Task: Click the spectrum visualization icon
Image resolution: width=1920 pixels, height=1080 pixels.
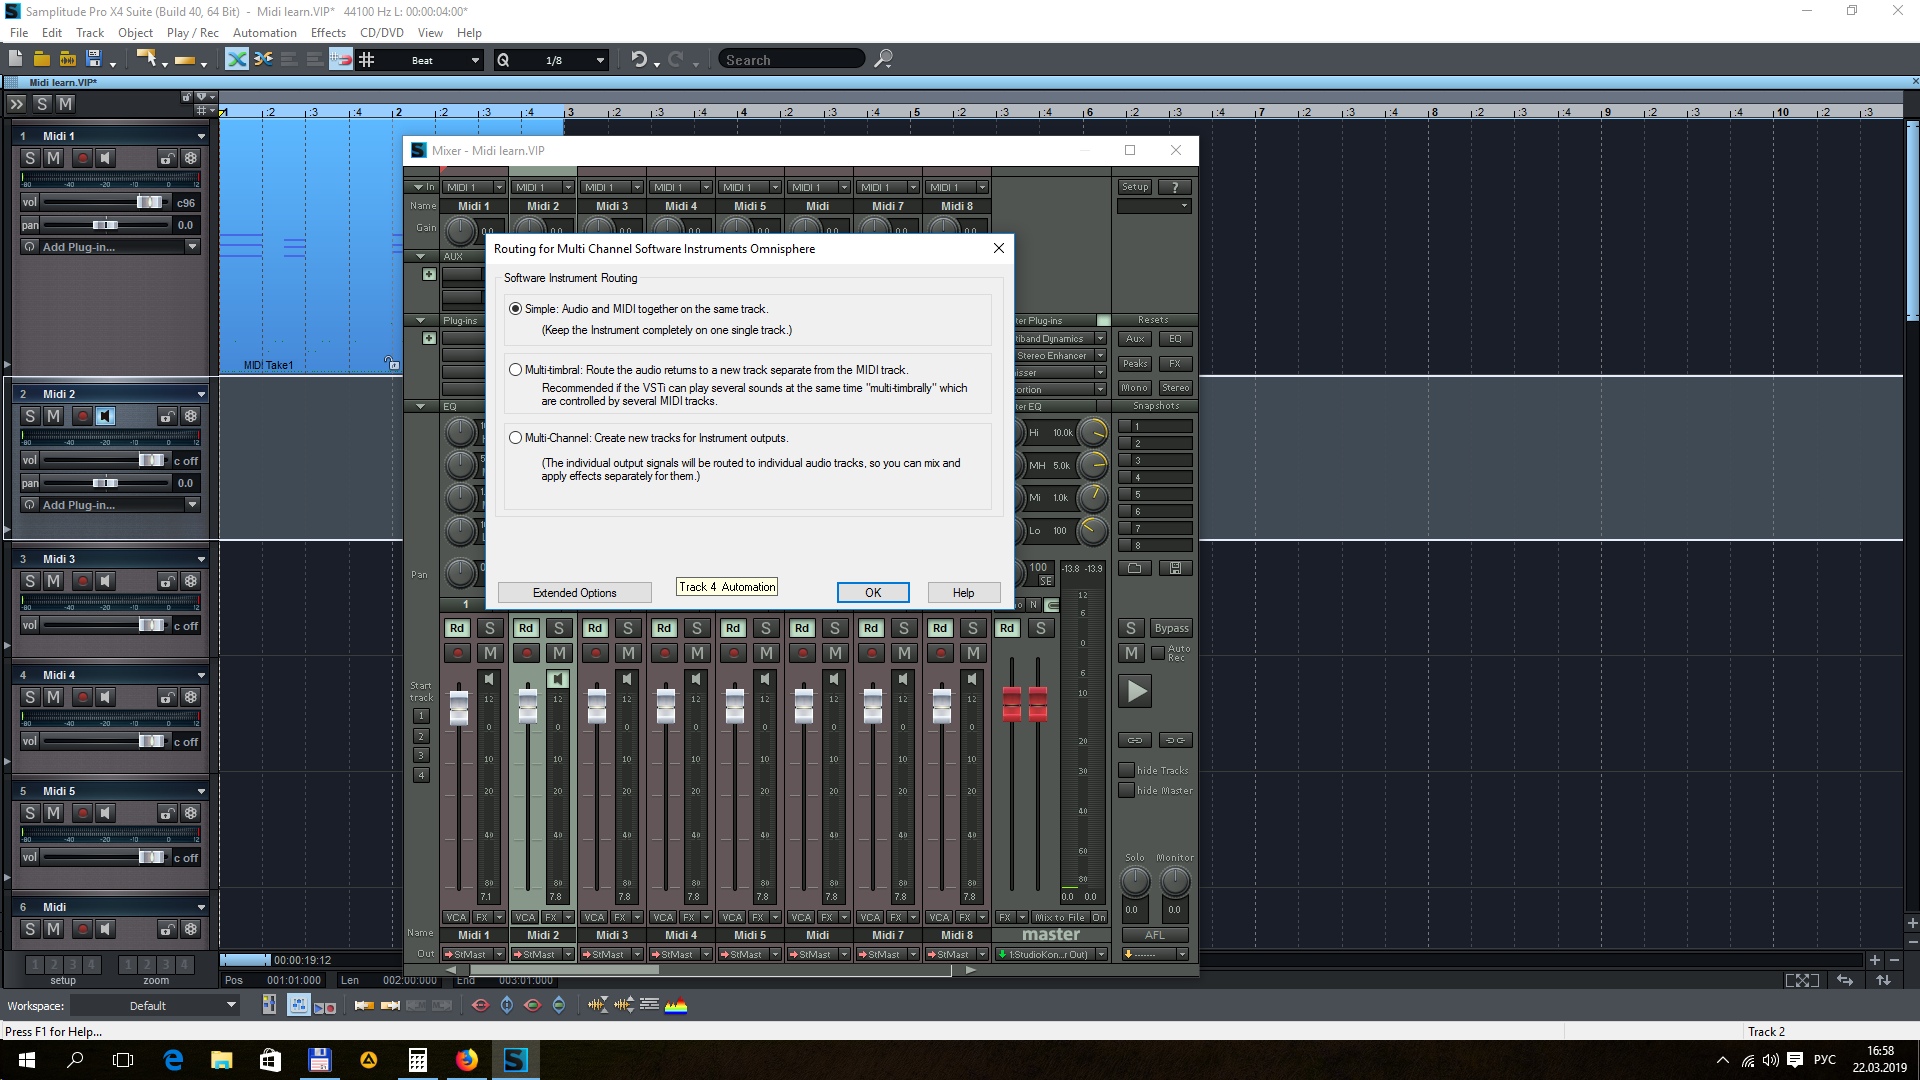Action: tap(676, 1005)
